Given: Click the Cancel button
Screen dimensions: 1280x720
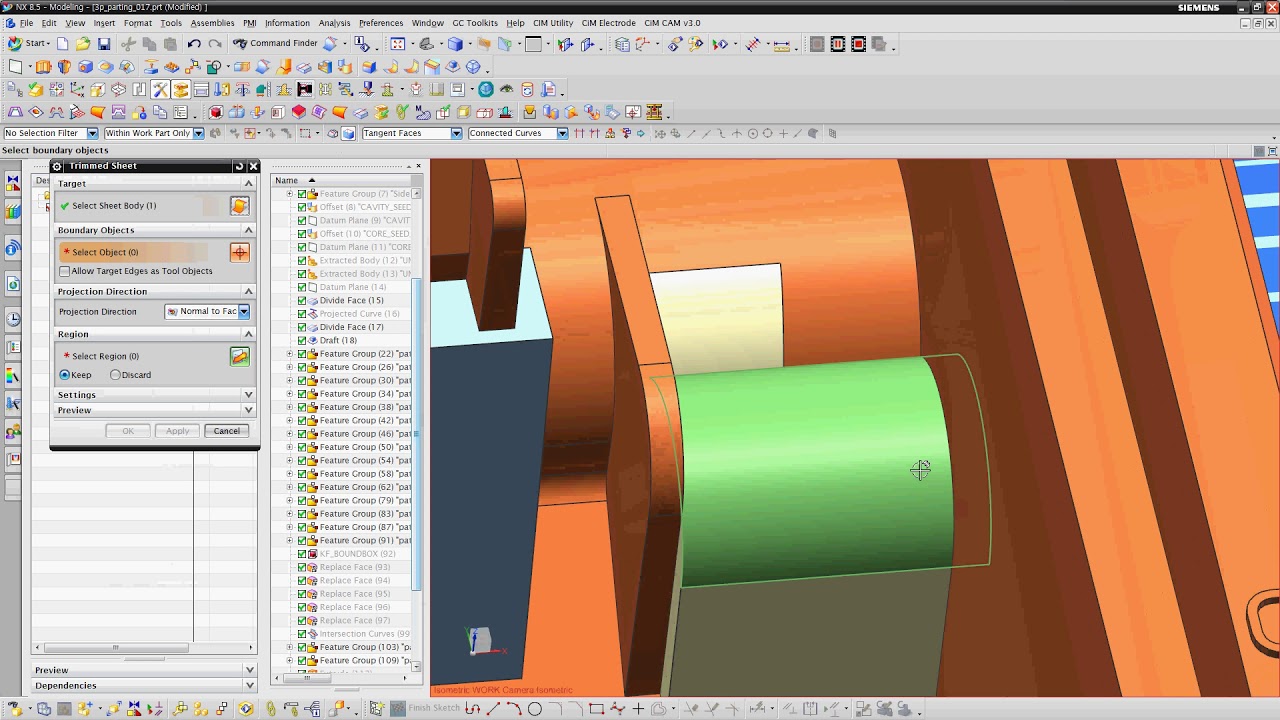Looking at the screenshot, I should (x=227, y=431).
